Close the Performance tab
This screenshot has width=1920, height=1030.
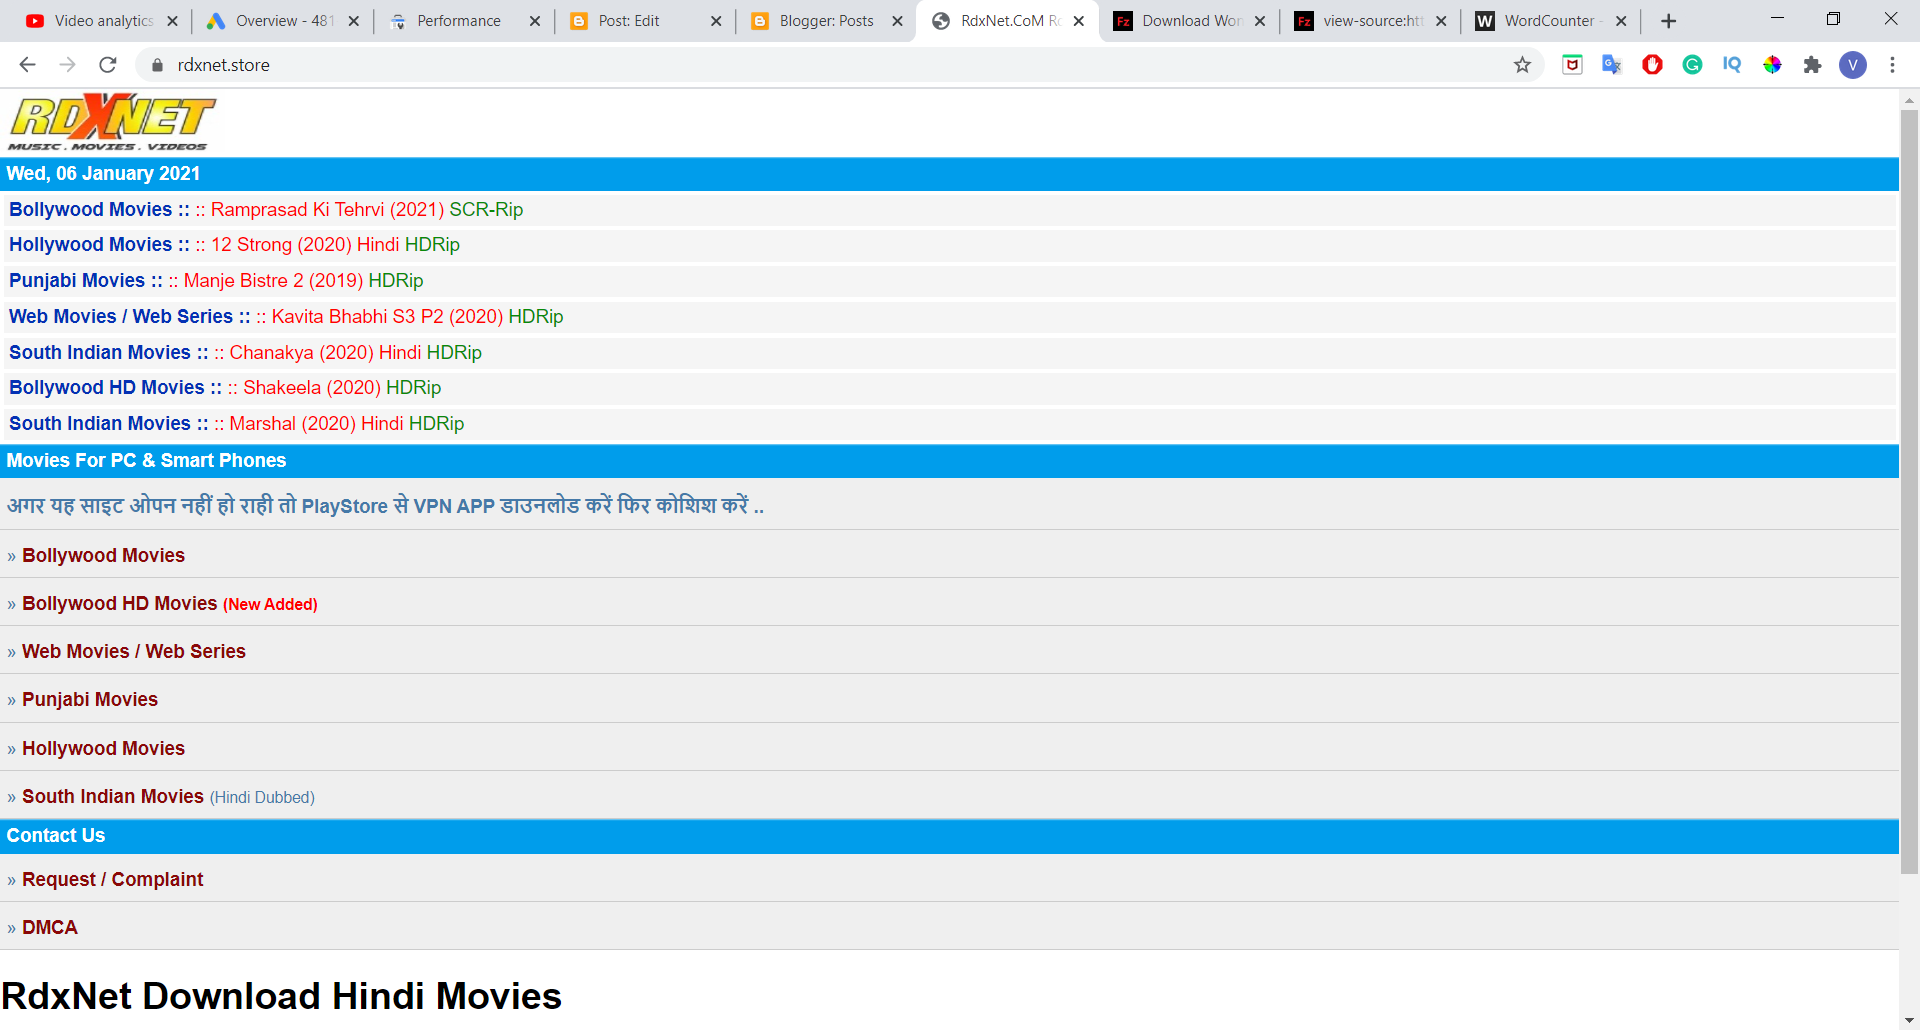[x=534, y=21]
